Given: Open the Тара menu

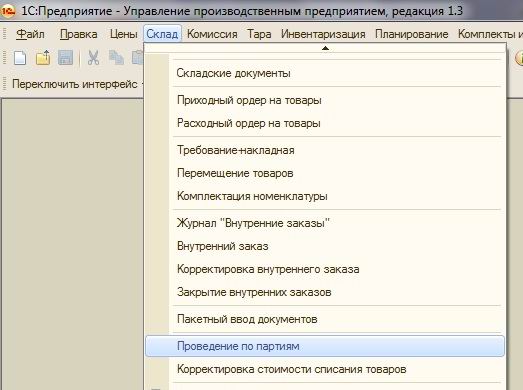Looking at the screenshot, I should pyautogui.click(x=259, y=34).
